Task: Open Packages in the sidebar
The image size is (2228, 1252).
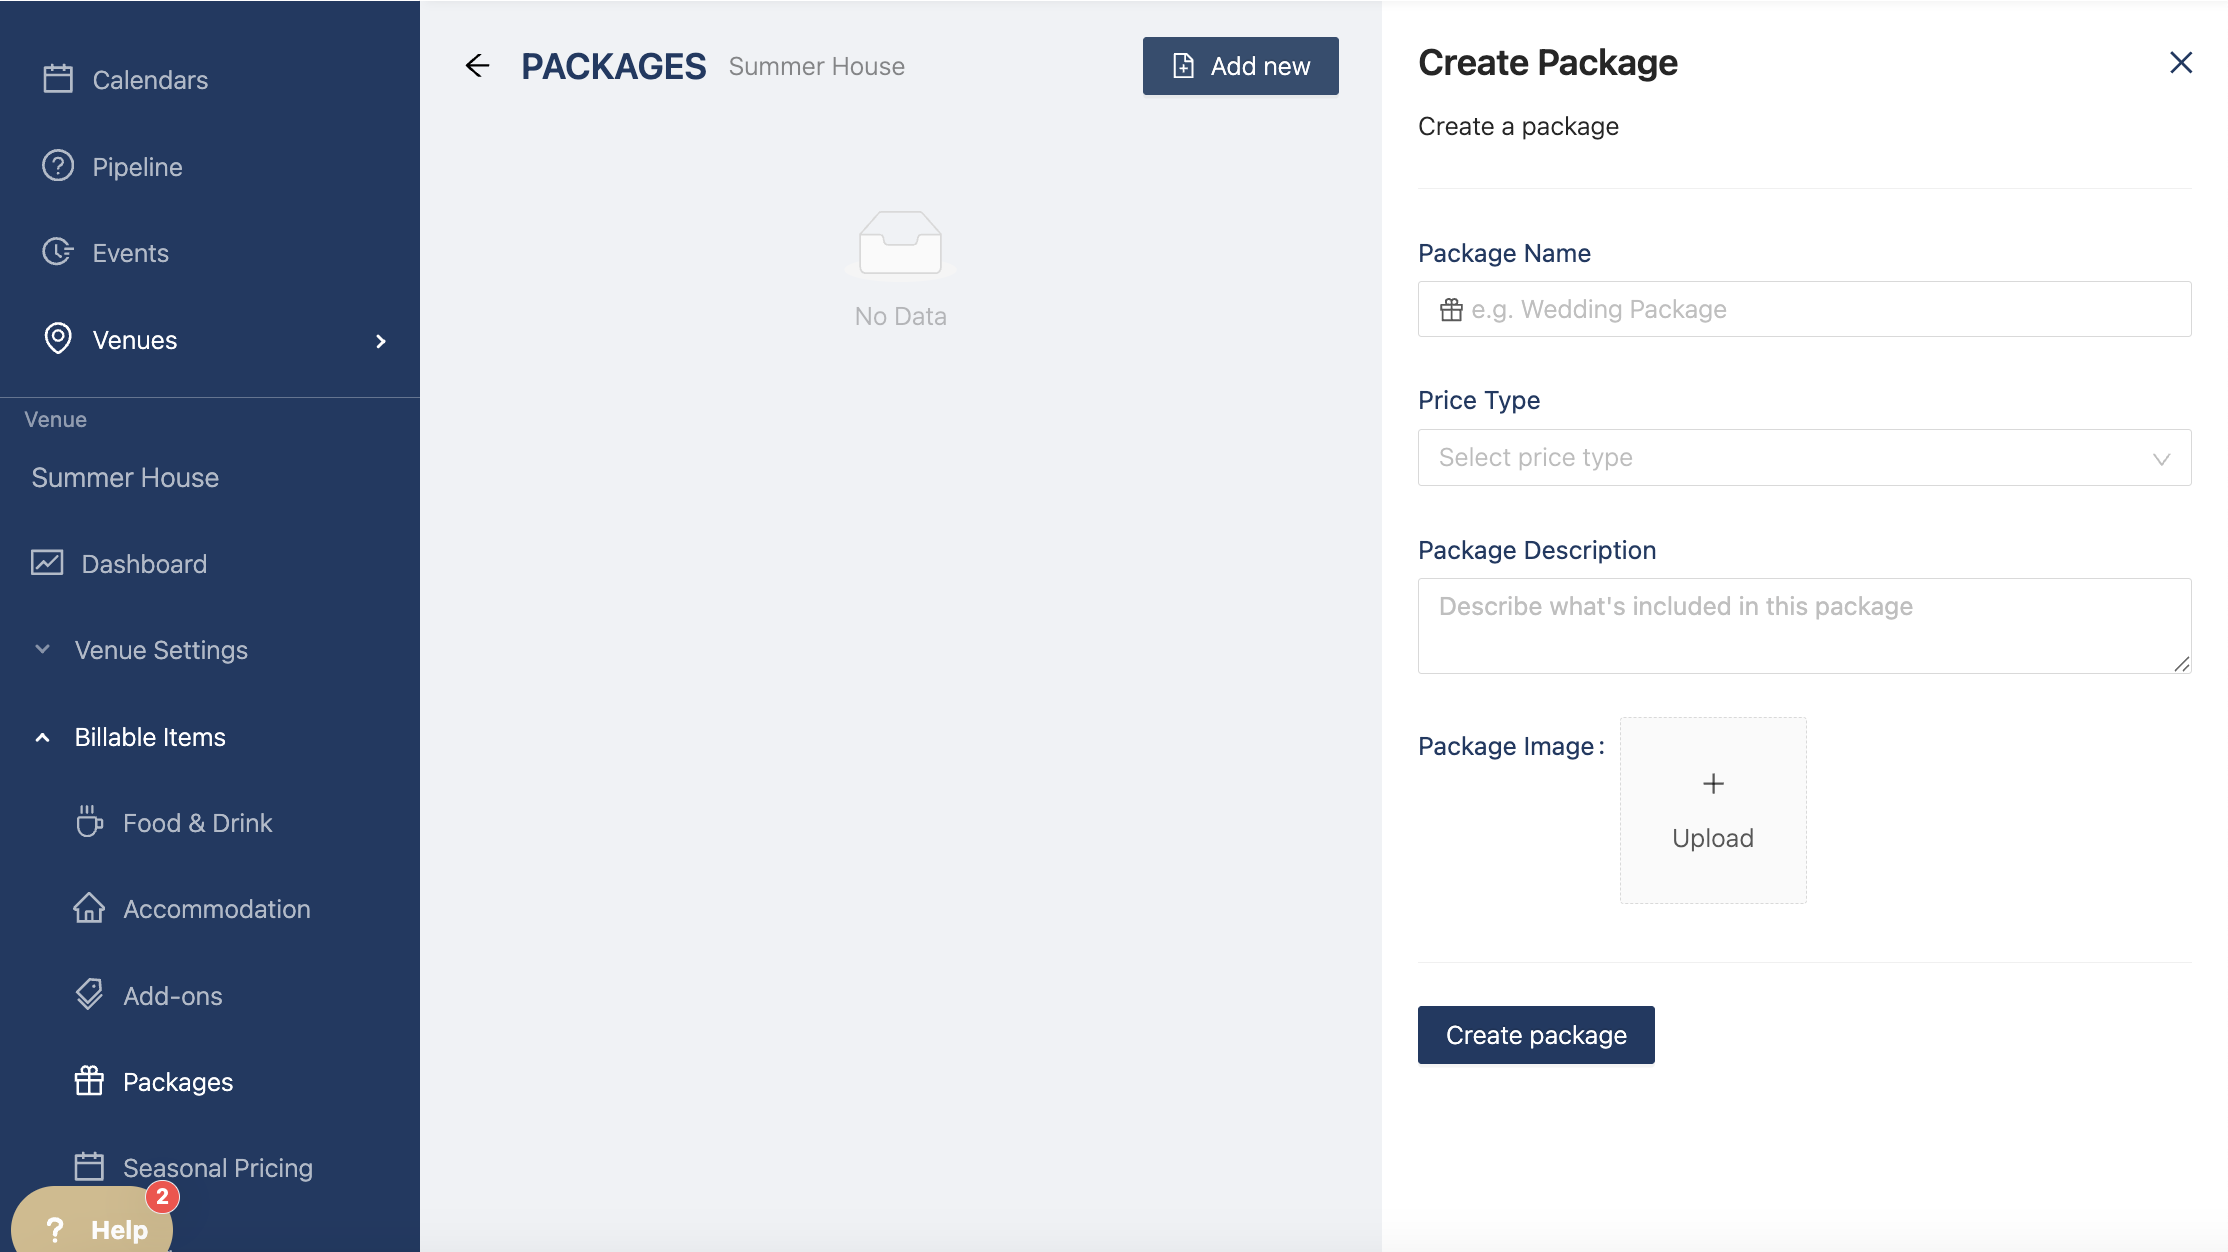Action: [x=177, y=1082]
